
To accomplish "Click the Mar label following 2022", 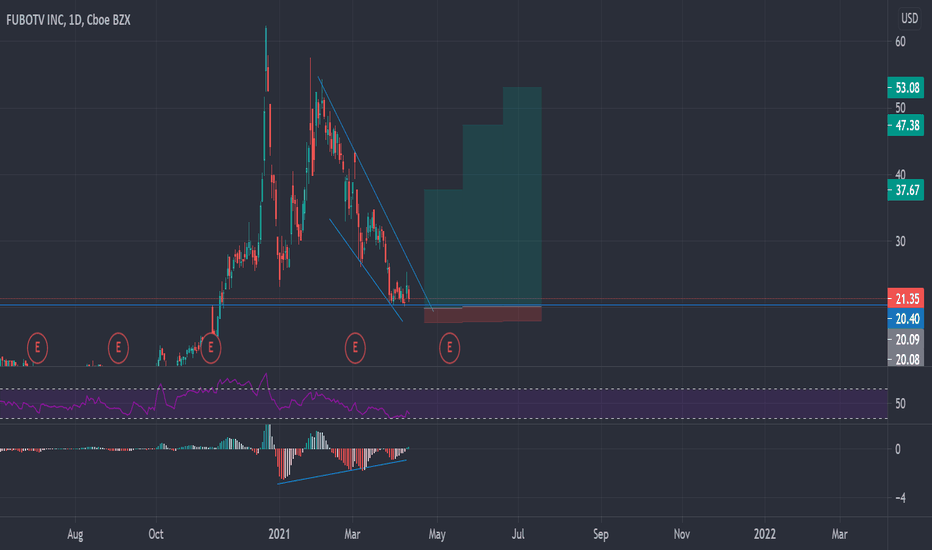I will pyautogui.click(x=839, y=534).
